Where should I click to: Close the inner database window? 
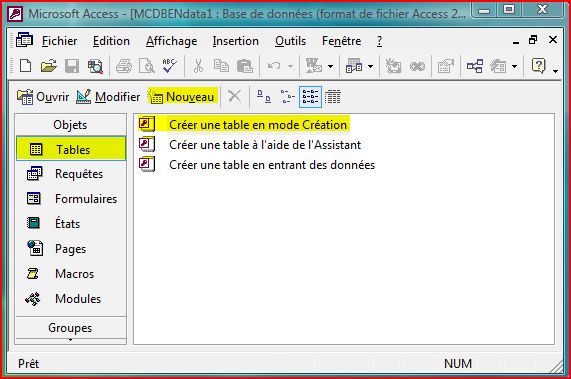coord(553,40)
